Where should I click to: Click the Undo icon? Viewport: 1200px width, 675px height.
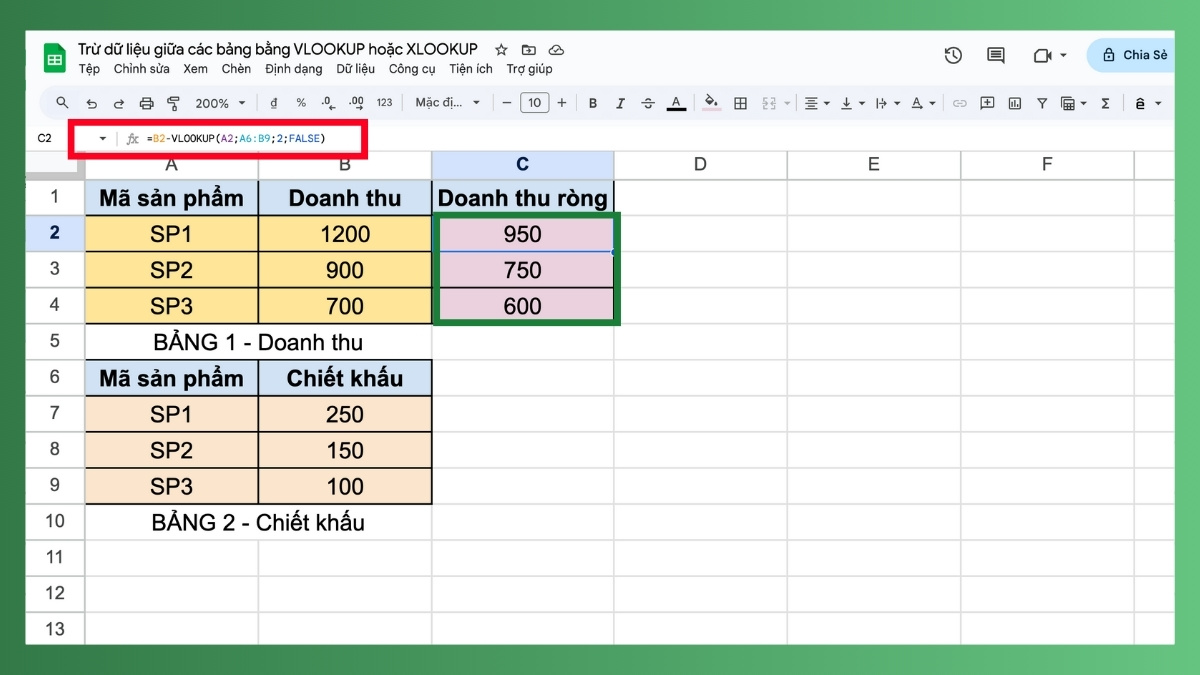click(x=93, y=103)
